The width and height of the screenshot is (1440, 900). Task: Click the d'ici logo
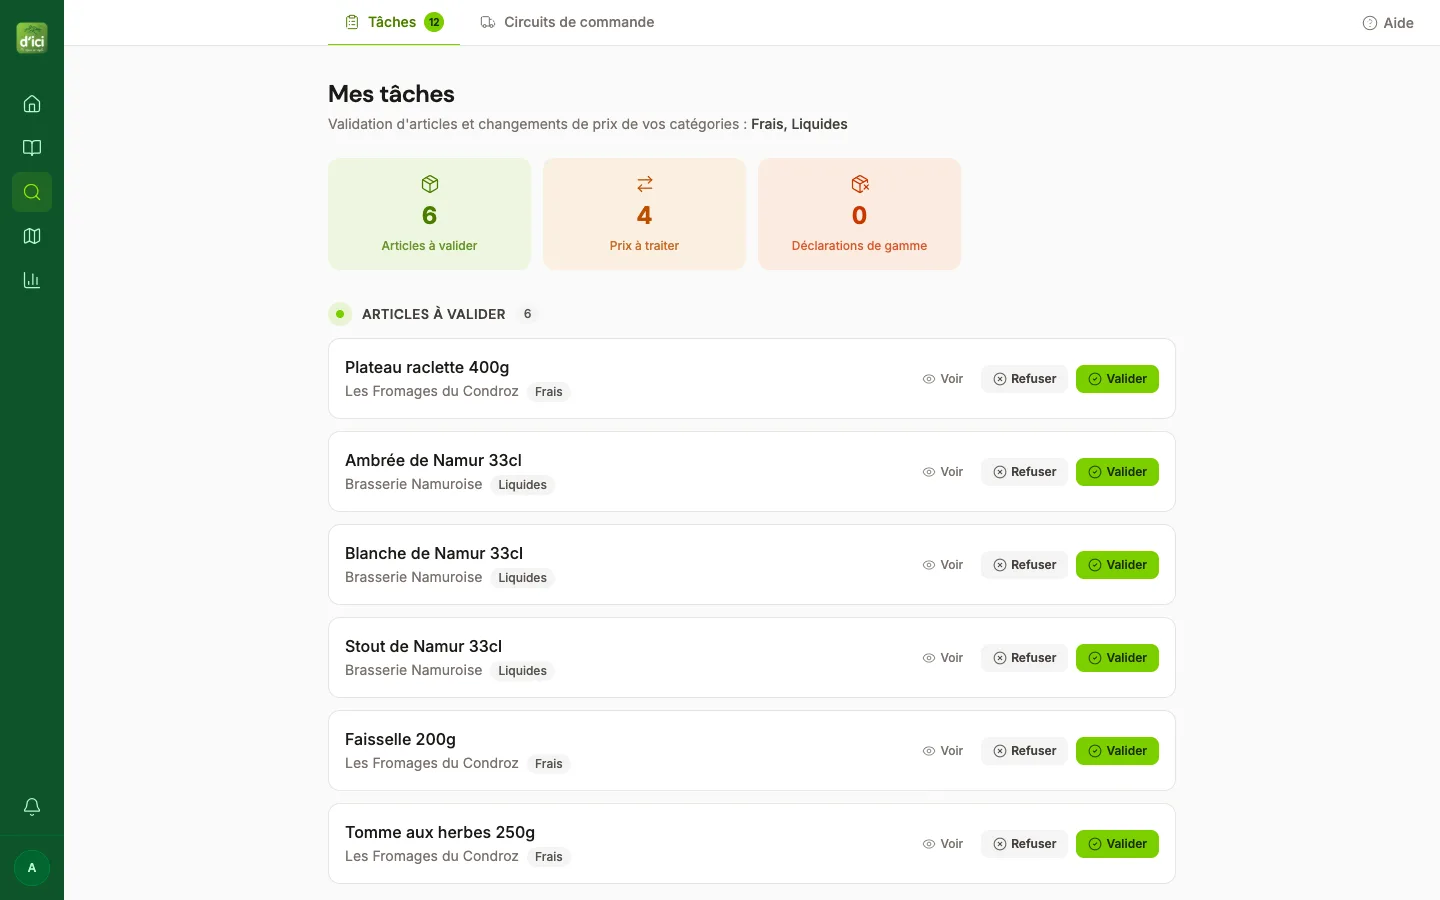(32, 38)
